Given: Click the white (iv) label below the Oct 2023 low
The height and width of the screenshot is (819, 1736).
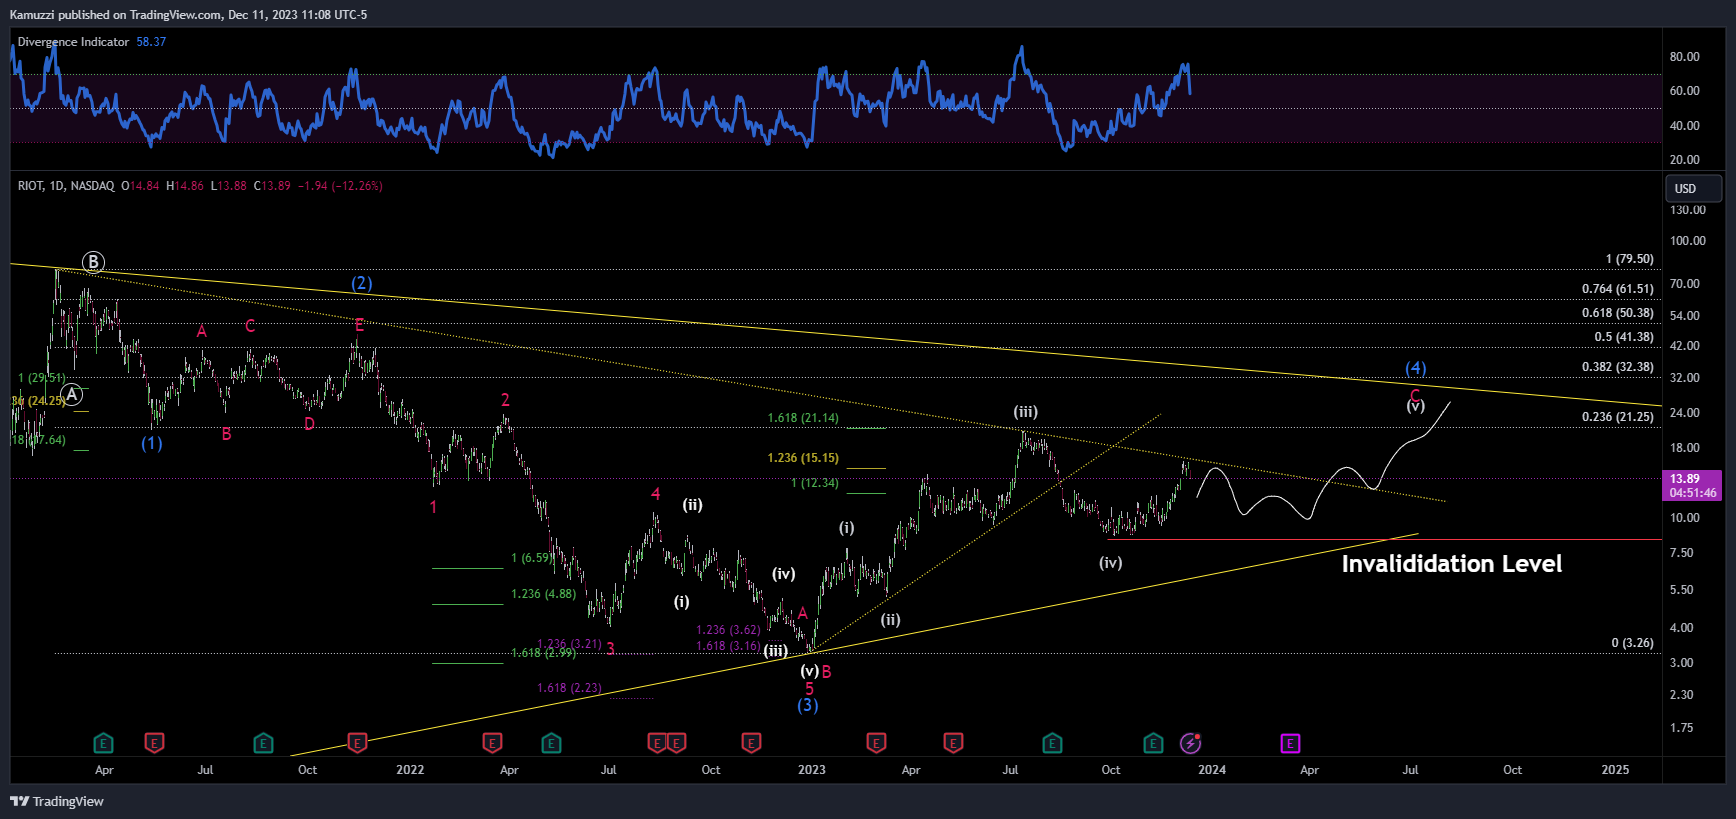Looking at the screenshot, I should click(1110, 563).
